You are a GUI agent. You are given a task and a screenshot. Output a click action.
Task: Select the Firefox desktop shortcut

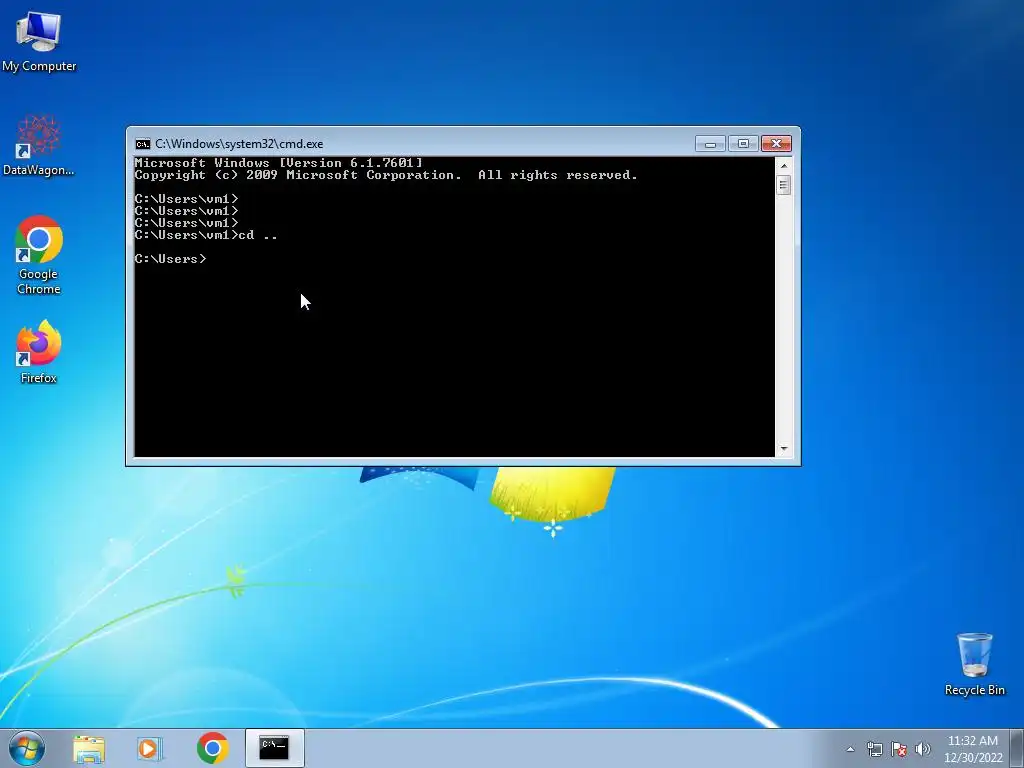click(x=39, y=352)
